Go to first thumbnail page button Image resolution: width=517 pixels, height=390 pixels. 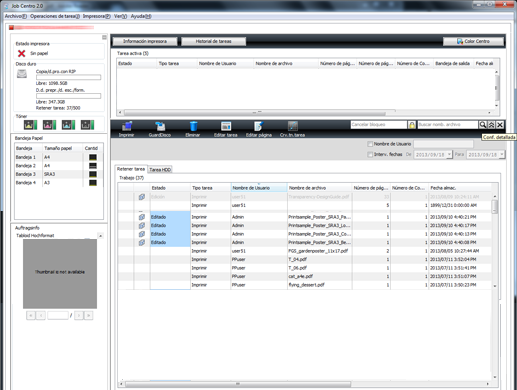31,315
